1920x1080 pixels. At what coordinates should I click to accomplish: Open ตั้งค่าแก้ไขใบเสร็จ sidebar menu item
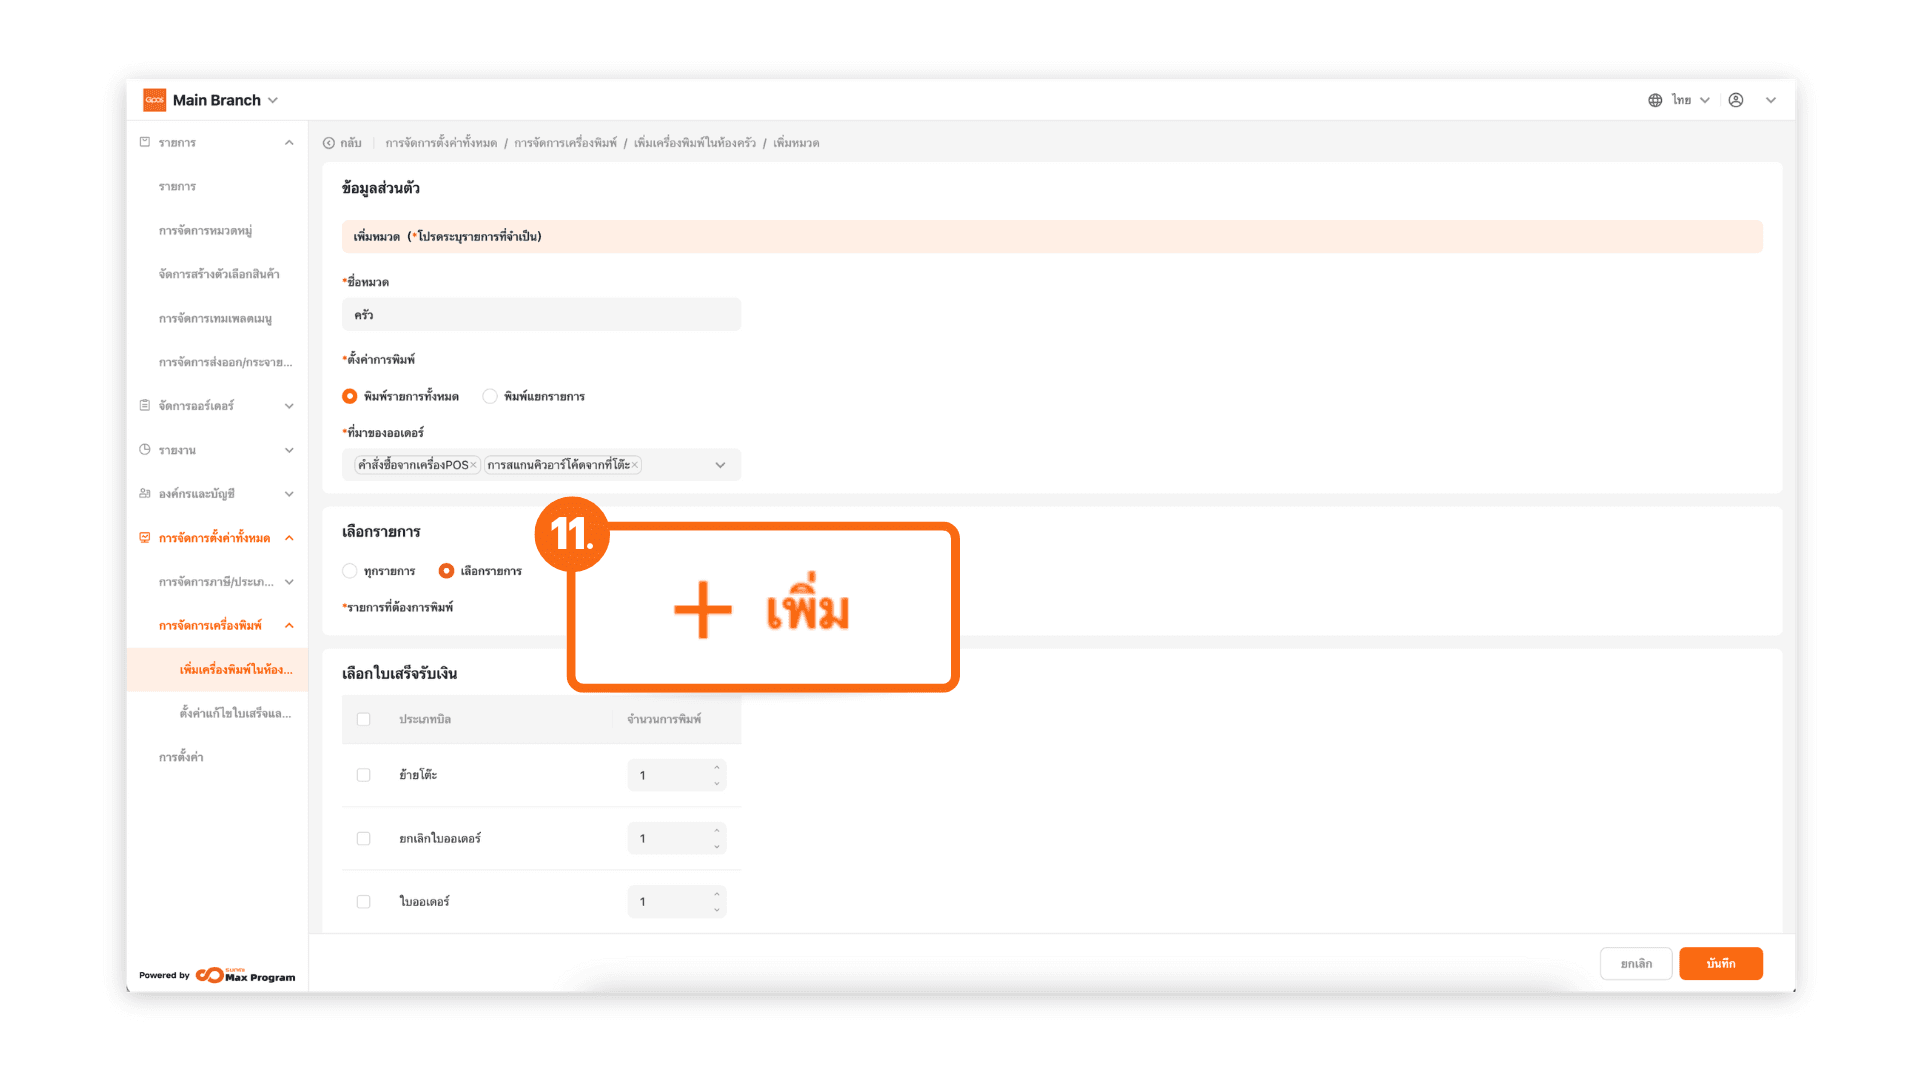(x=235, y=713)
